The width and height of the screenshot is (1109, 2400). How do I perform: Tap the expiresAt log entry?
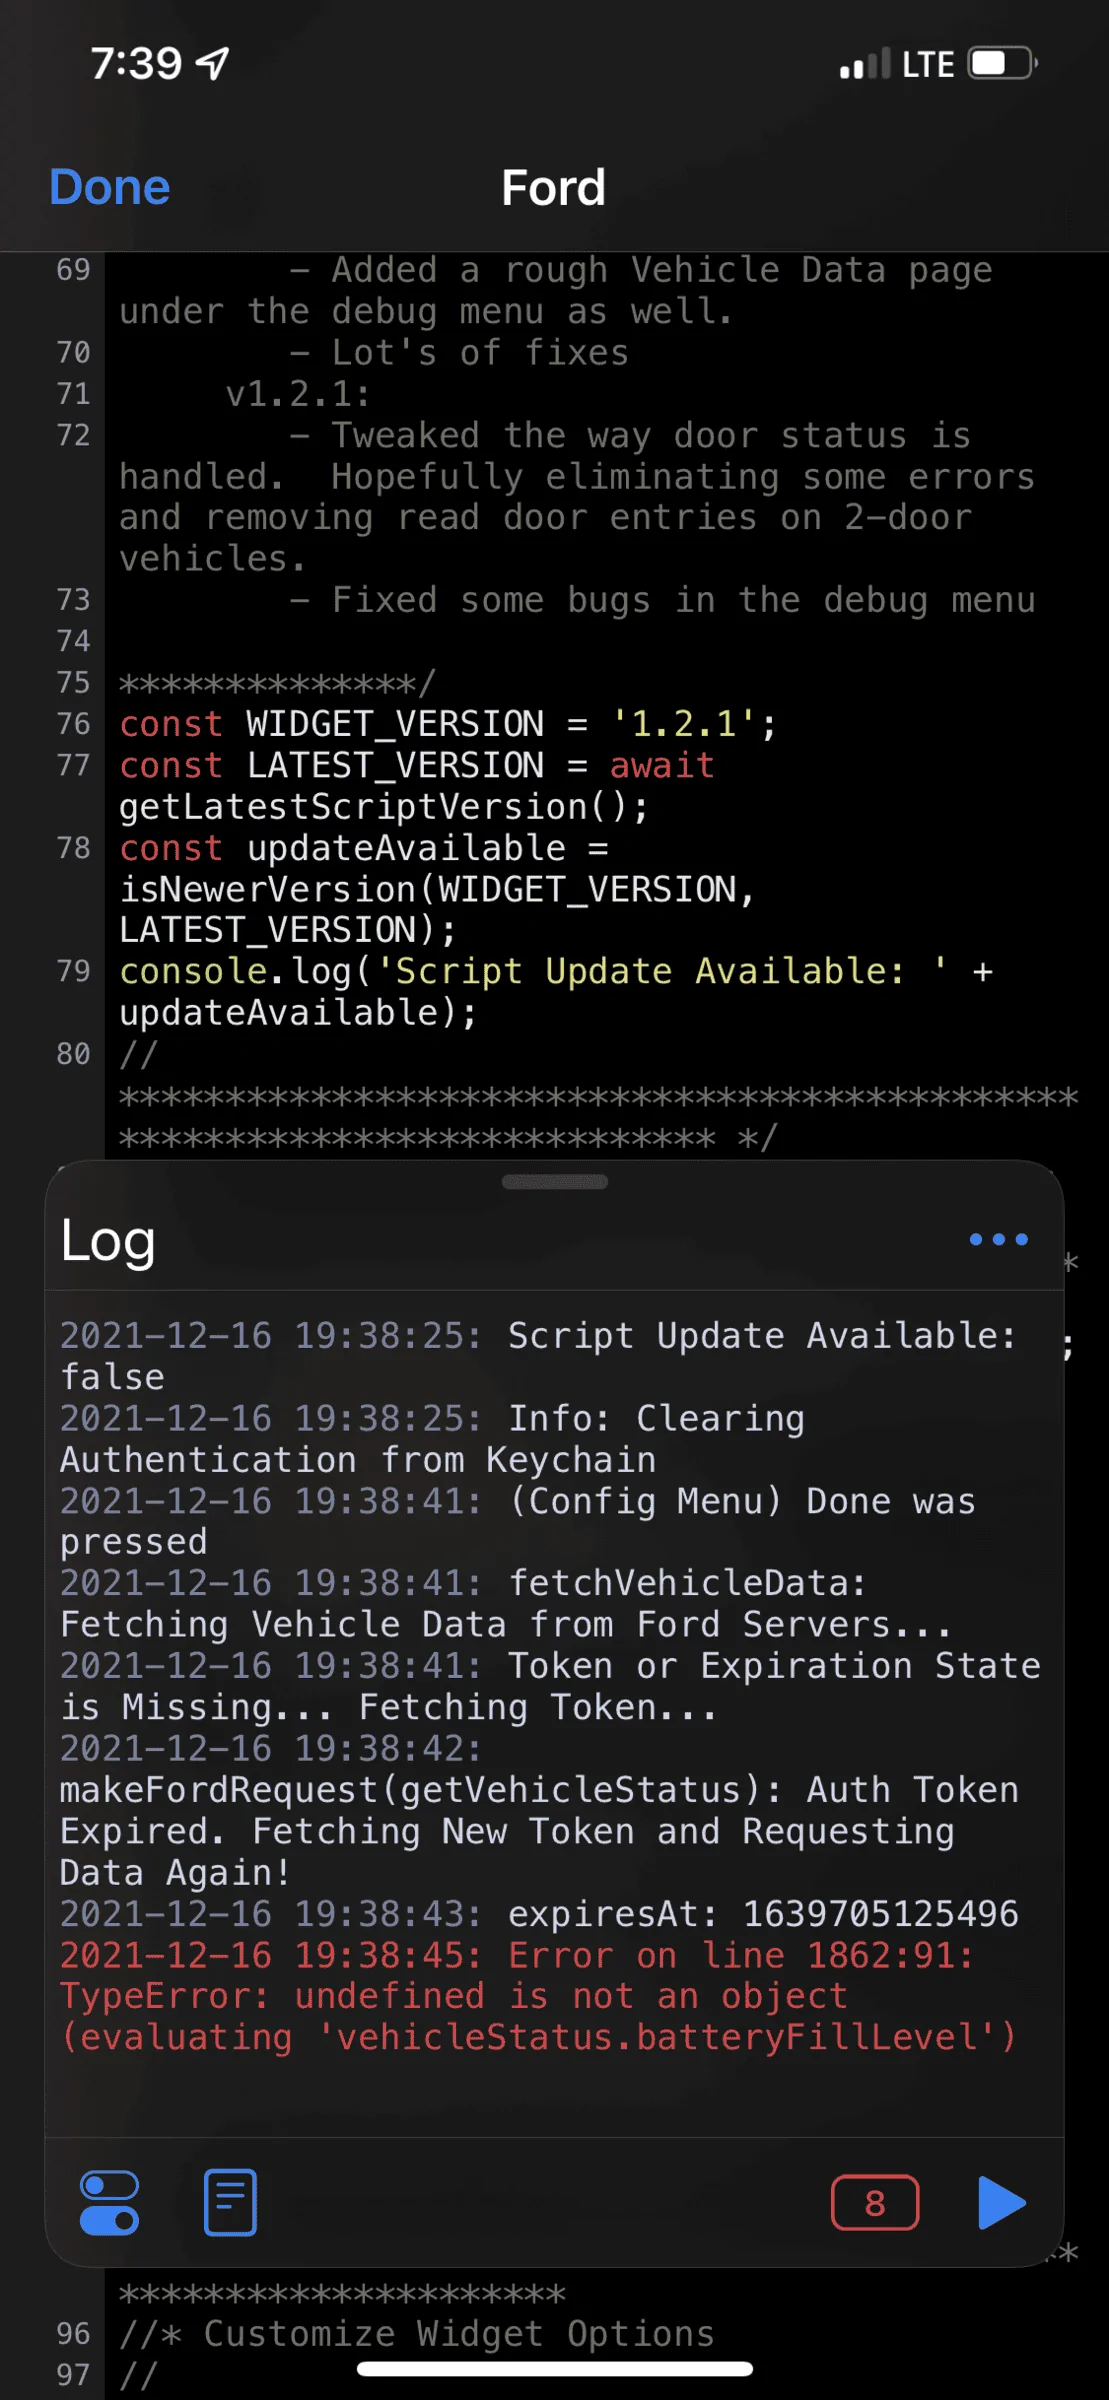(538, 1914)
